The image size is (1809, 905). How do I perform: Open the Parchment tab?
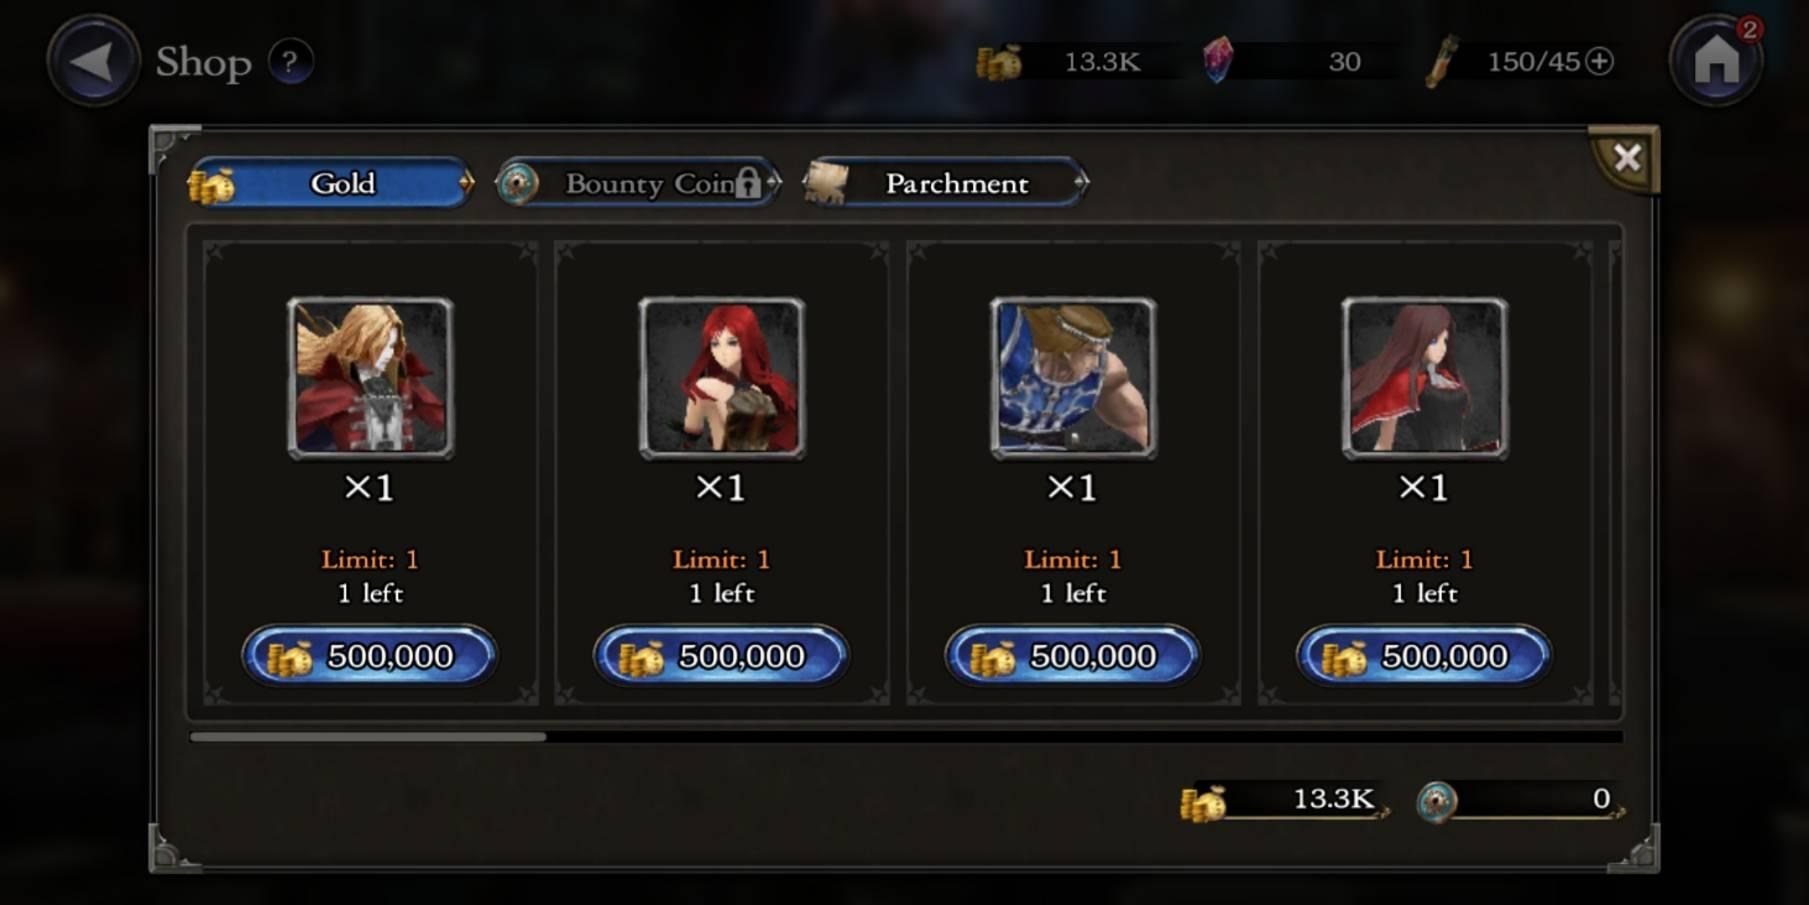point(946,183)
